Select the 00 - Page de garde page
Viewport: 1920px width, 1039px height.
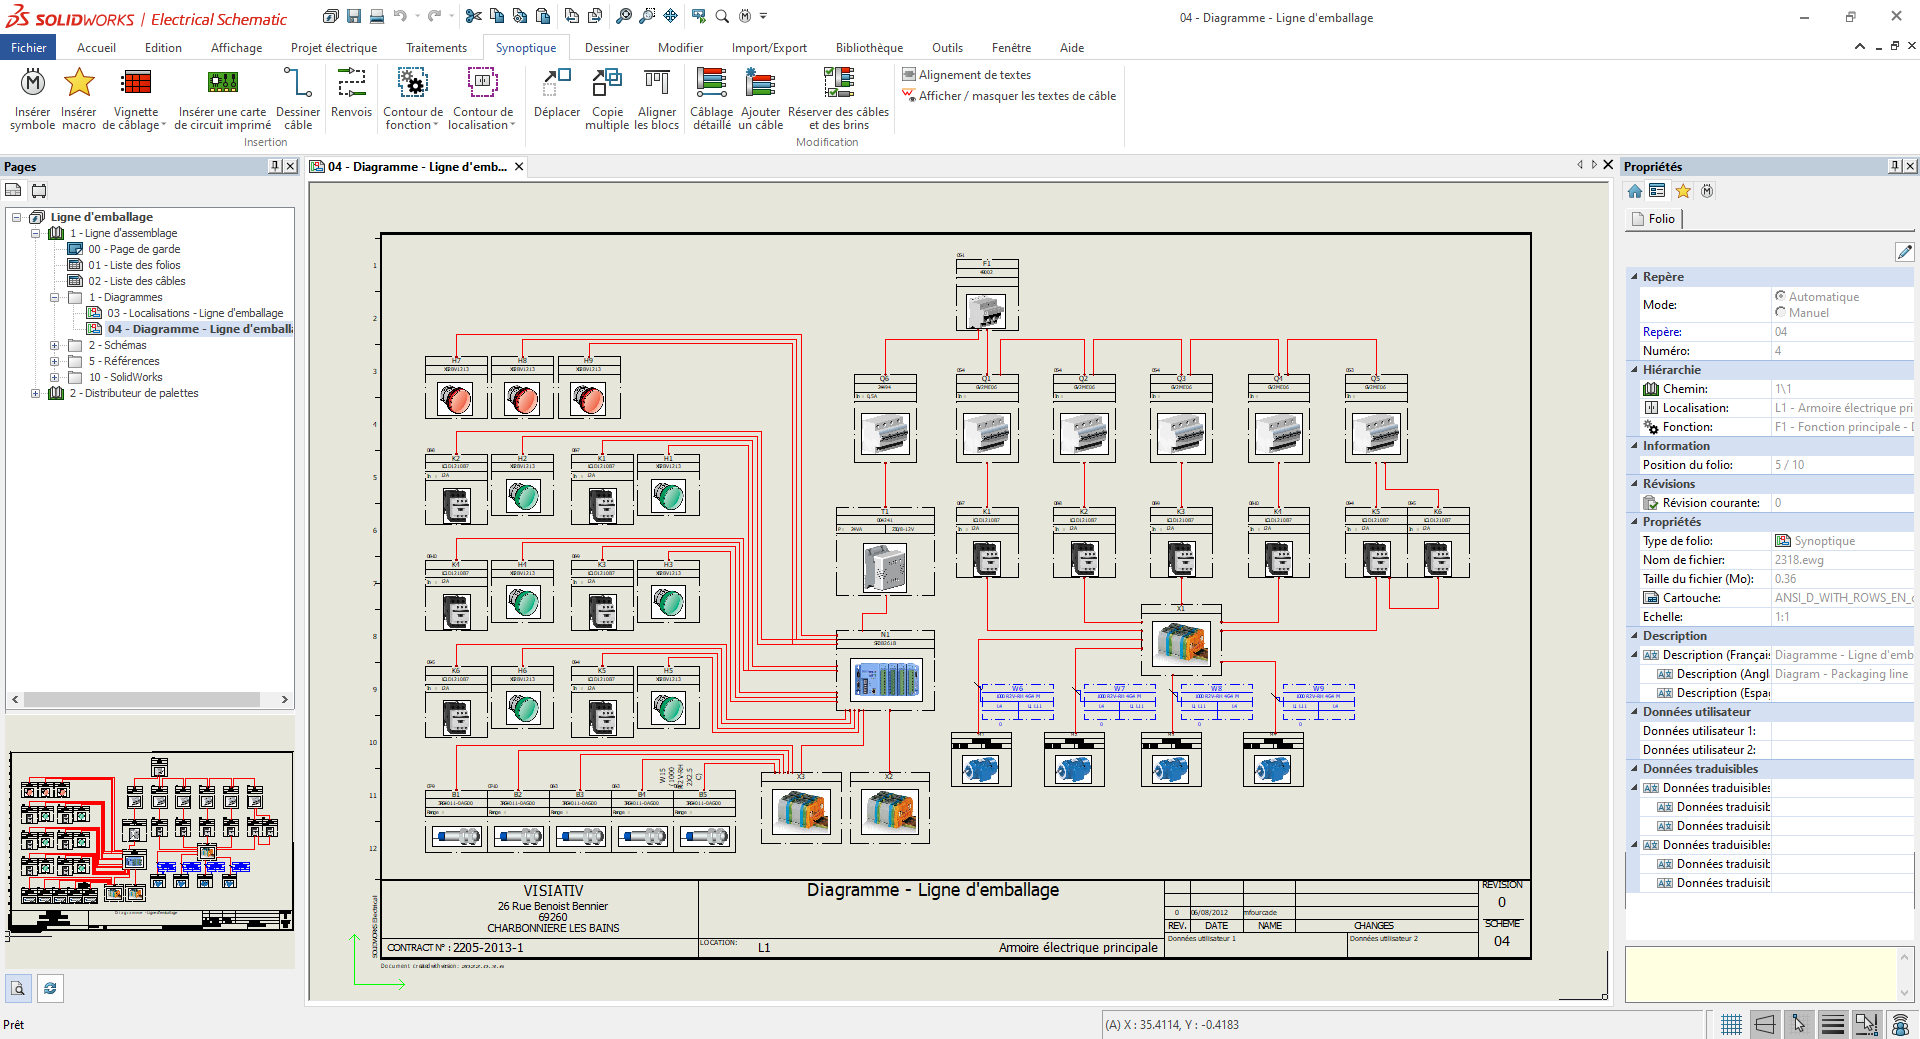coord(134,249)
